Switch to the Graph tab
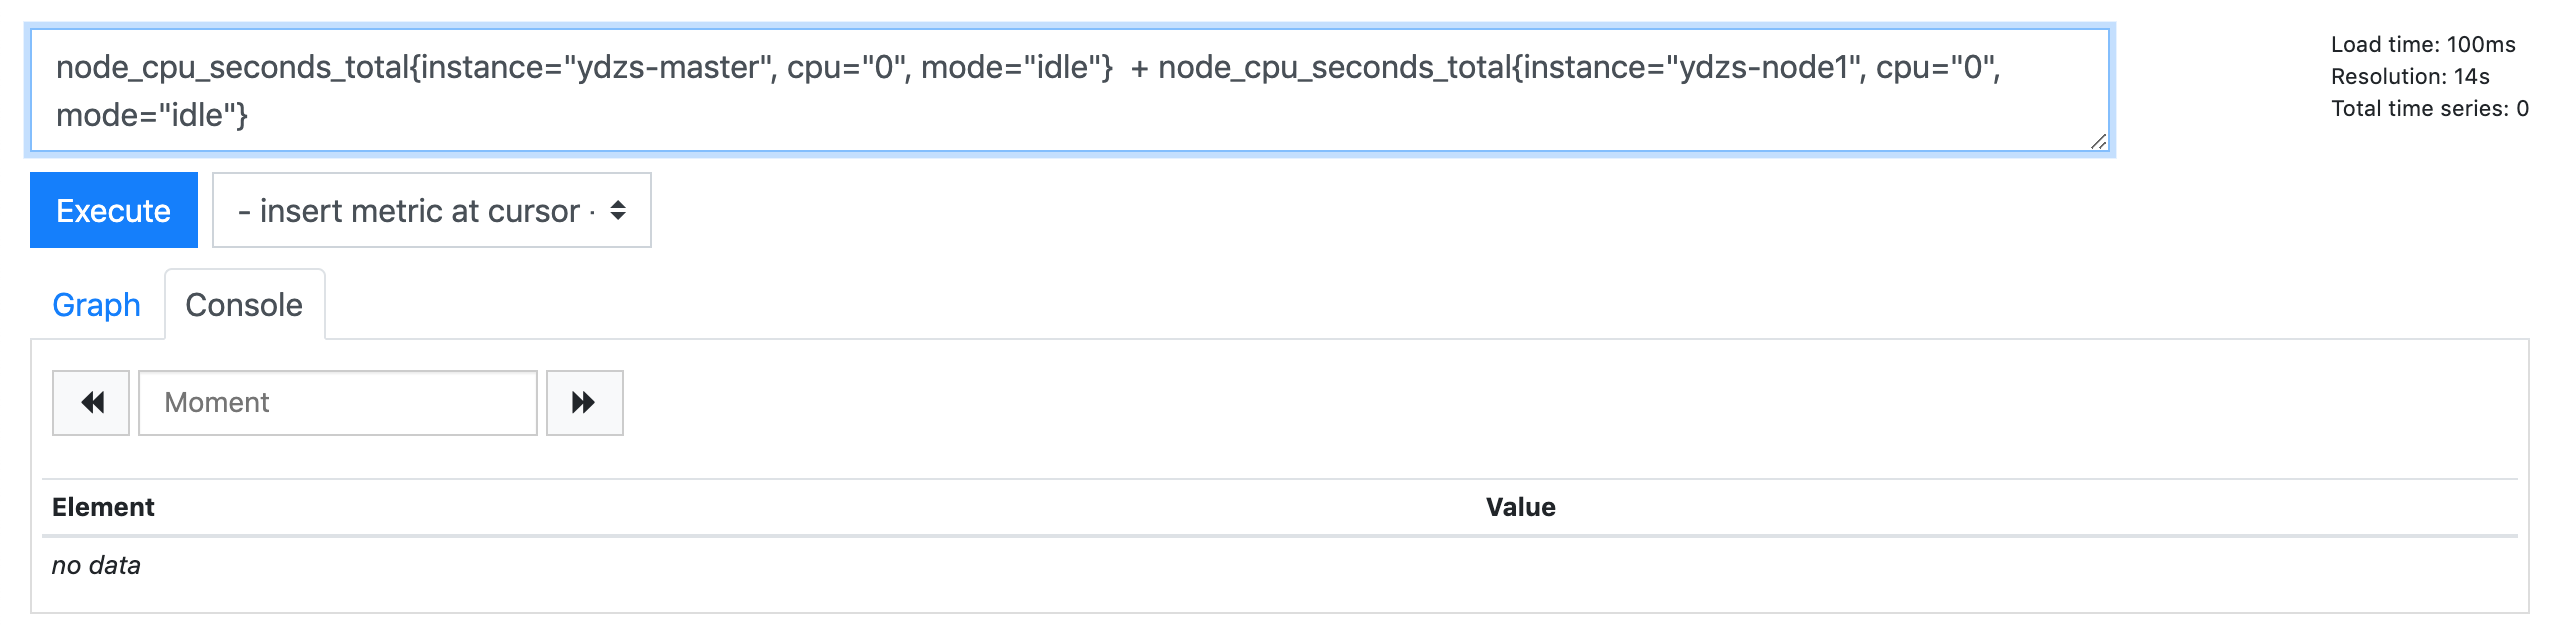Viewport: 2556px width, 626px height. point(97,305)
